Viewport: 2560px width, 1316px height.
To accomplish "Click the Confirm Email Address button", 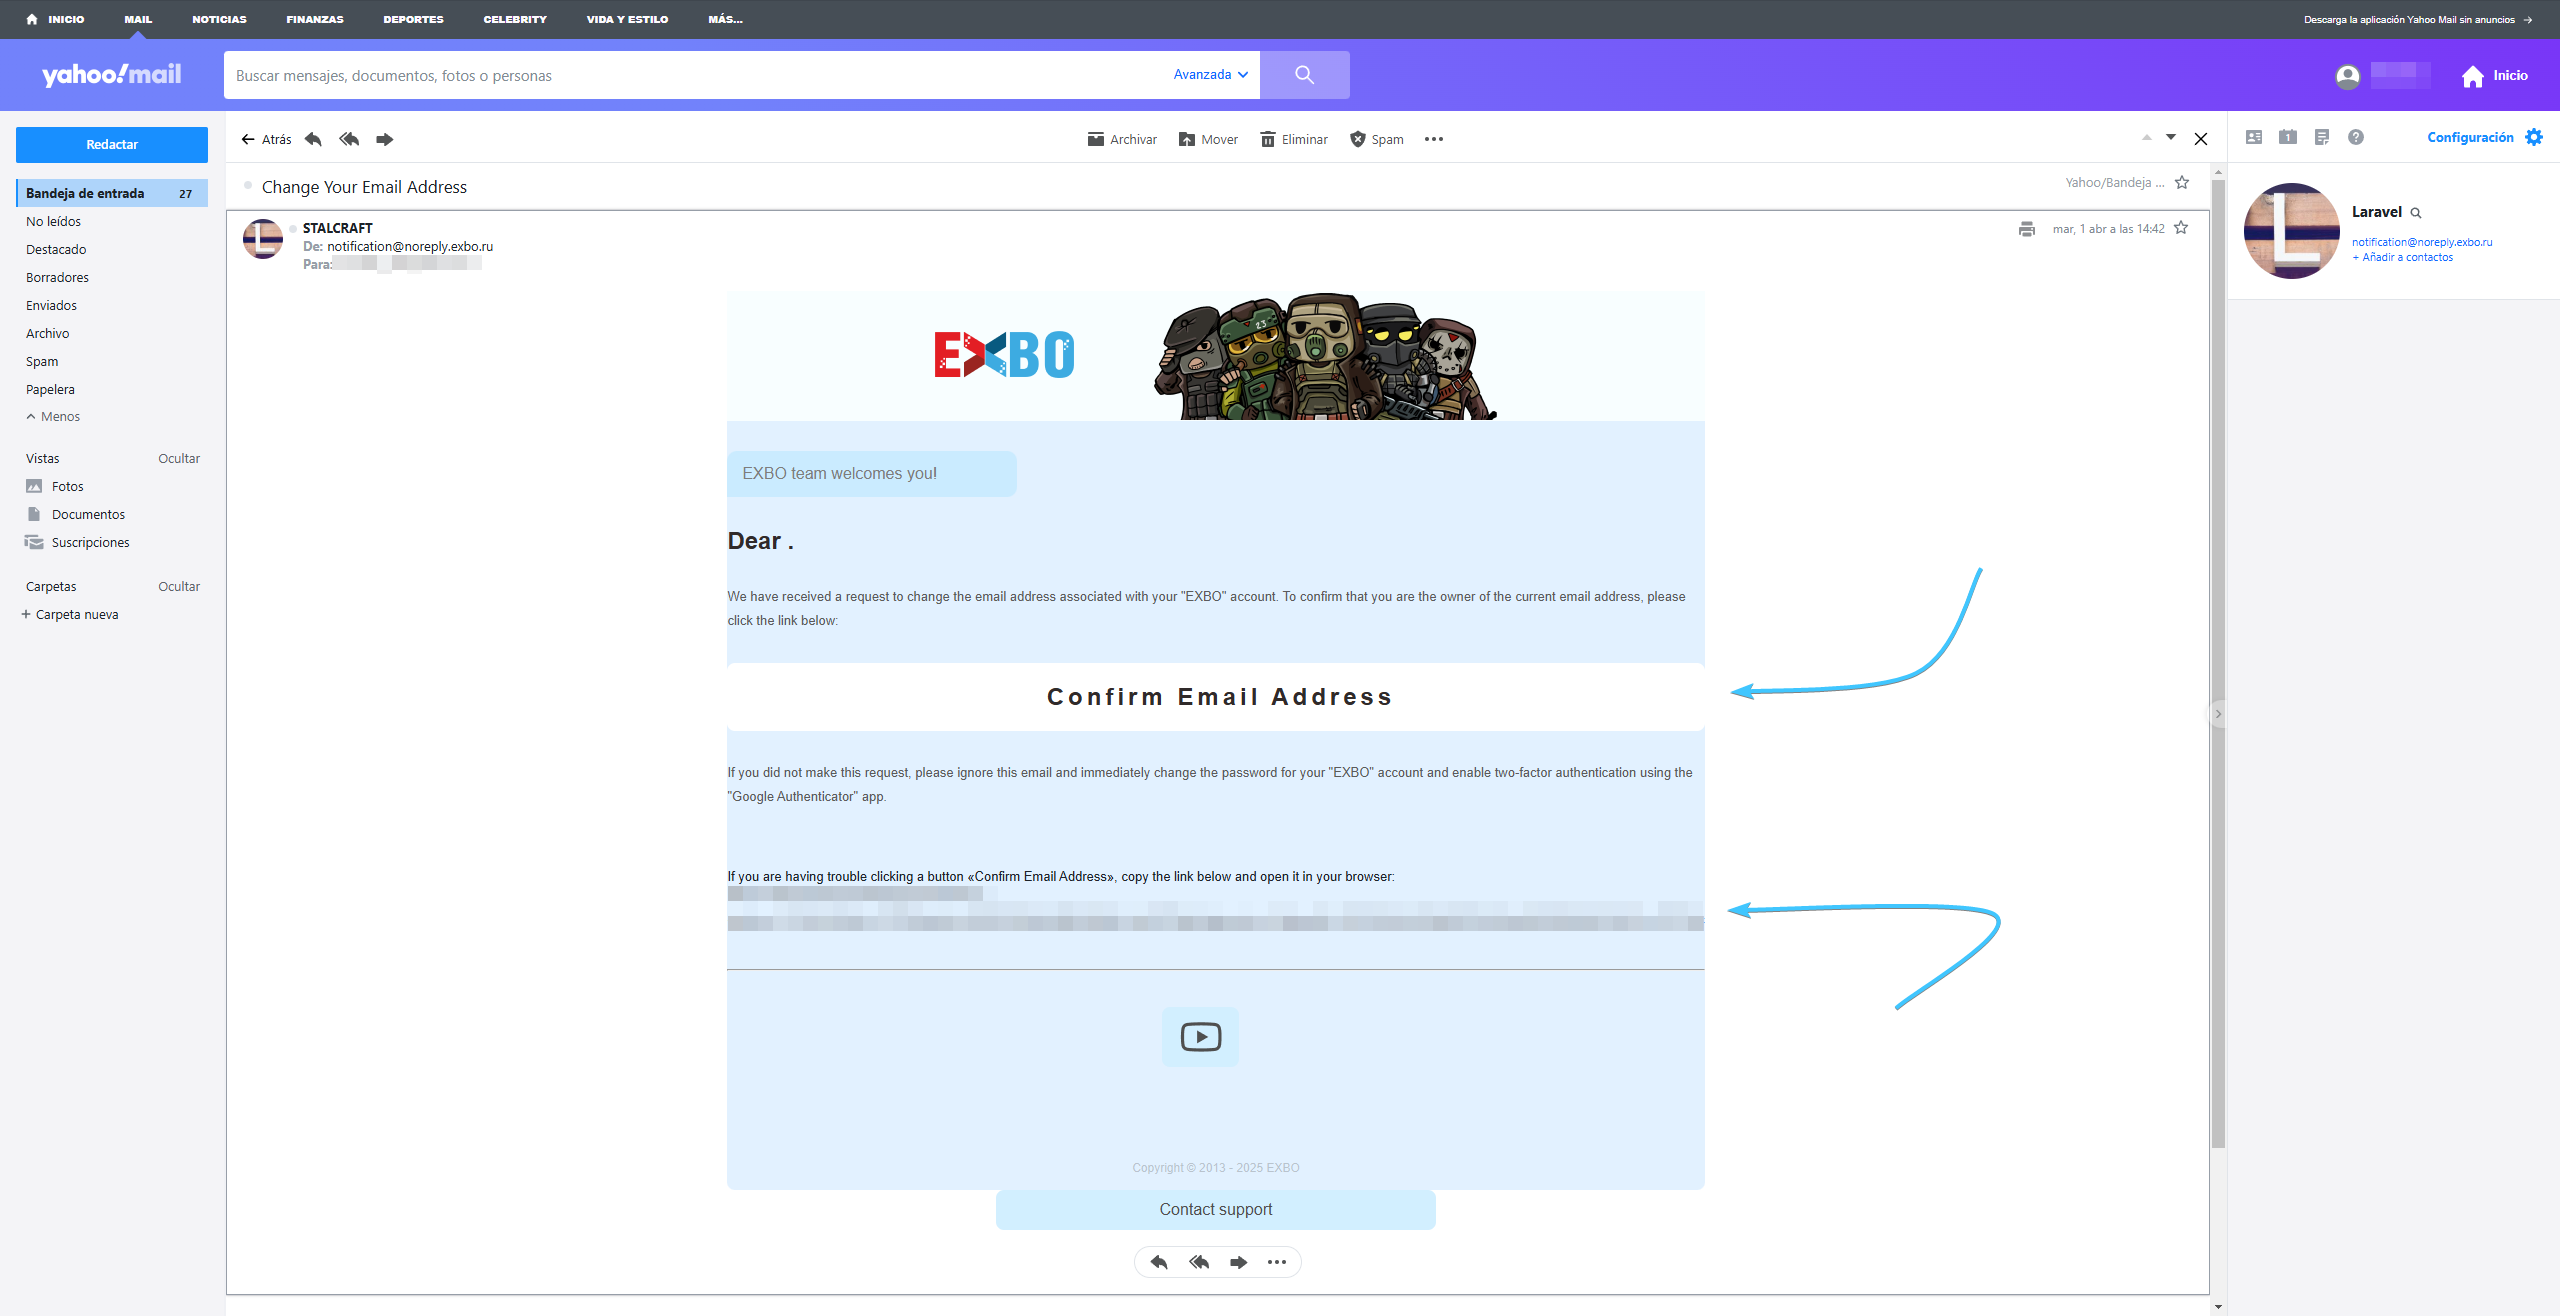I will click(x=1216, y=697).
